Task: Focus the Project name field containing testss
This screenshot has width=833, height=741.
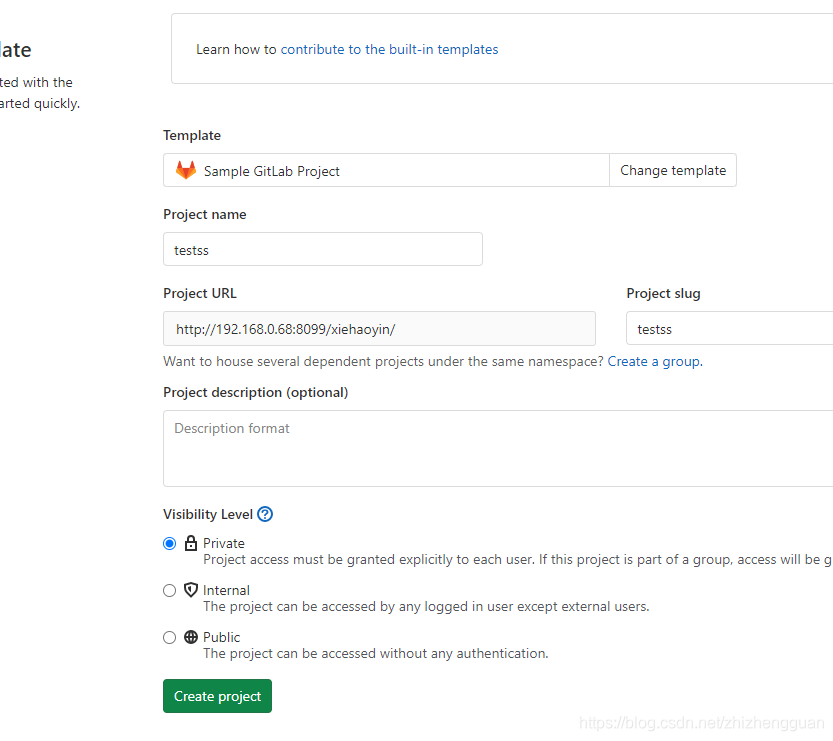Action: pos(323,249)
